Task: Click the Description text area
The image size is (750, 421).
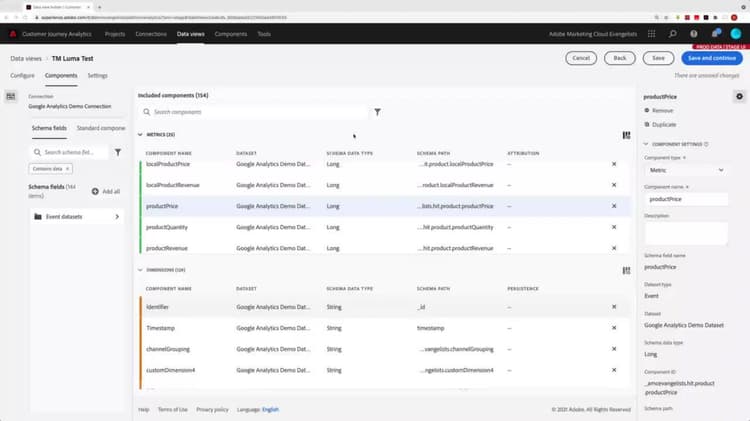Action: (686, 233)
